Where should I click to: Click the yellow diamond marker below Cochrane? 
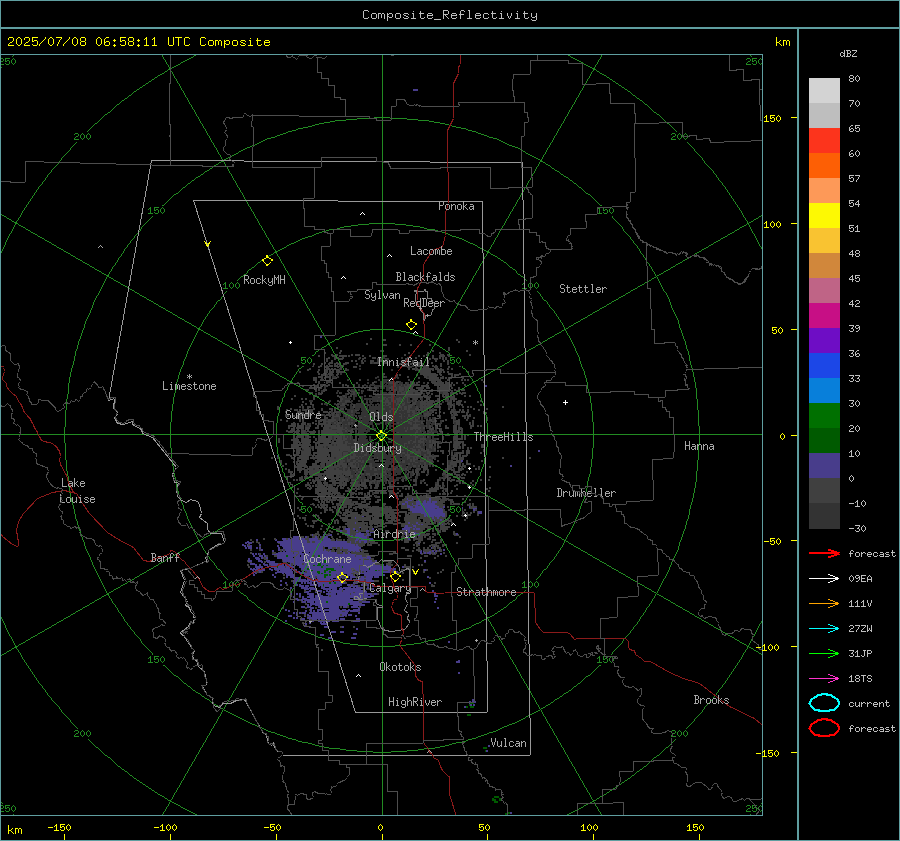click(343, 578)
